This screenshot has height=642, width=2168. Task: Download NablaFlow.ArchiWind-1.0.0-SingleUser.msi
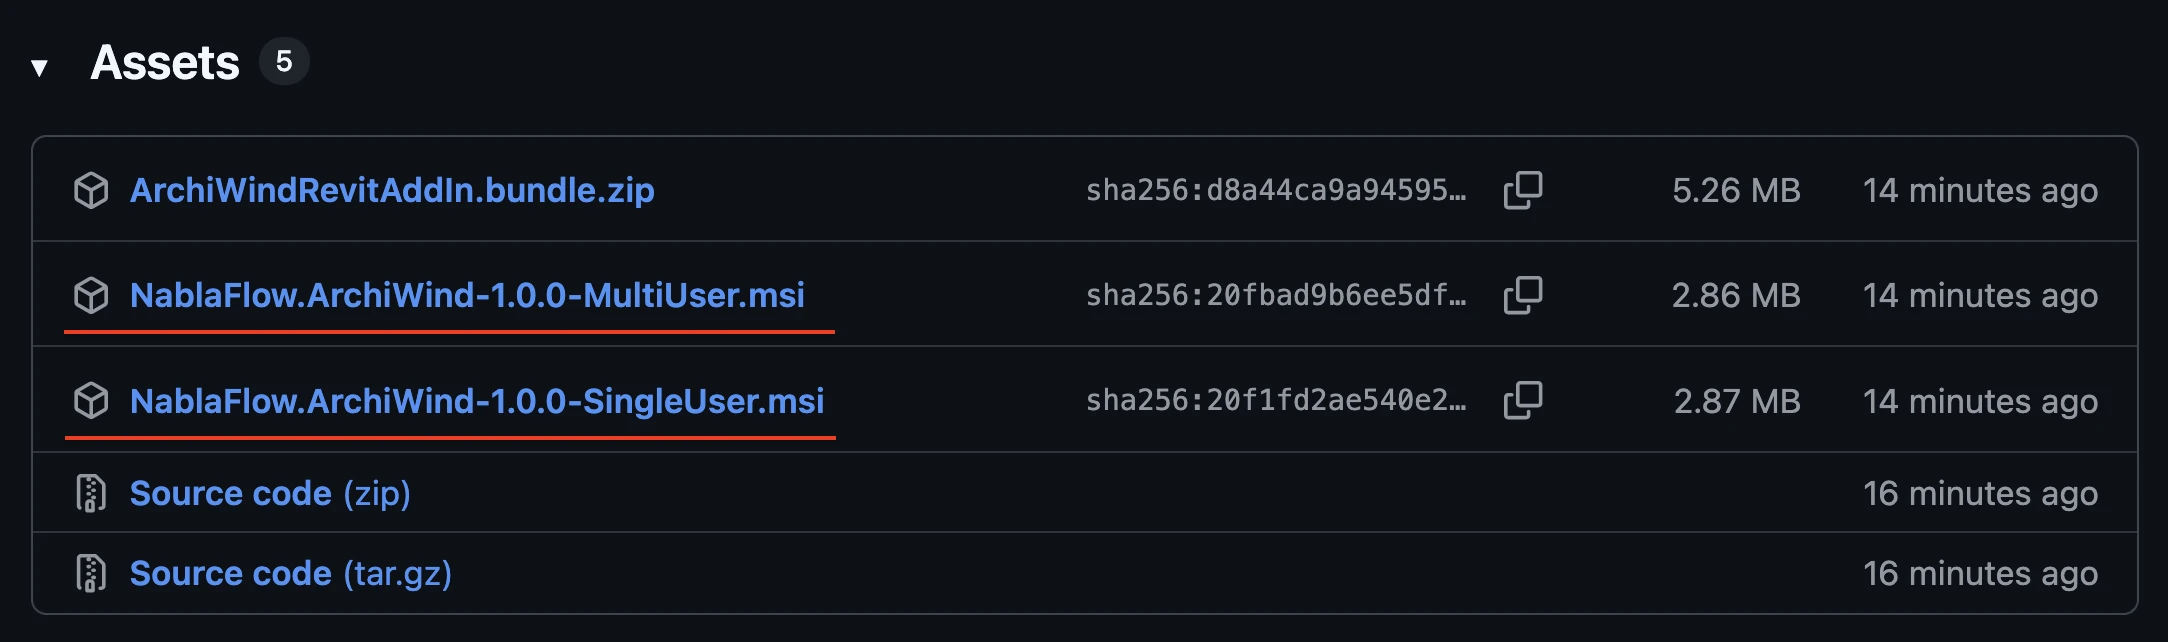pyautogui.click(x=477, y=401)
